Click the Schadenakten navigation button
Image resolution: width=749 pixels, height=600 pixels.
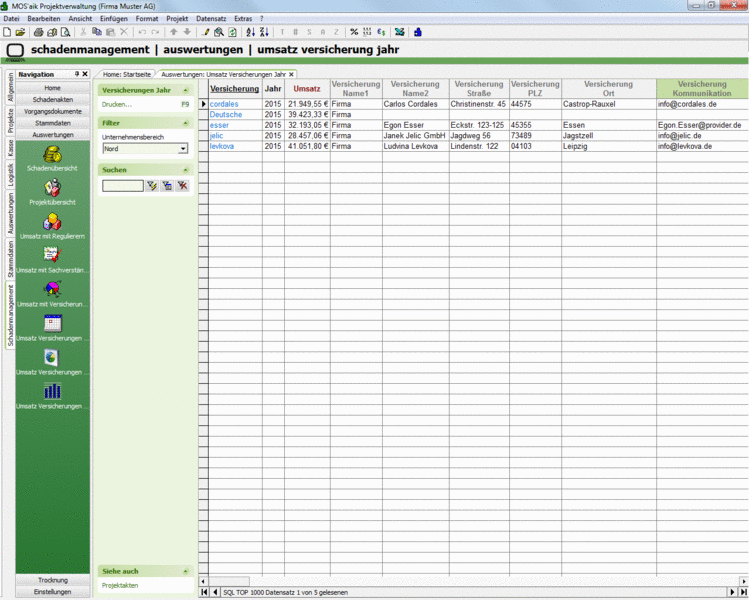[x=53, y=100]
